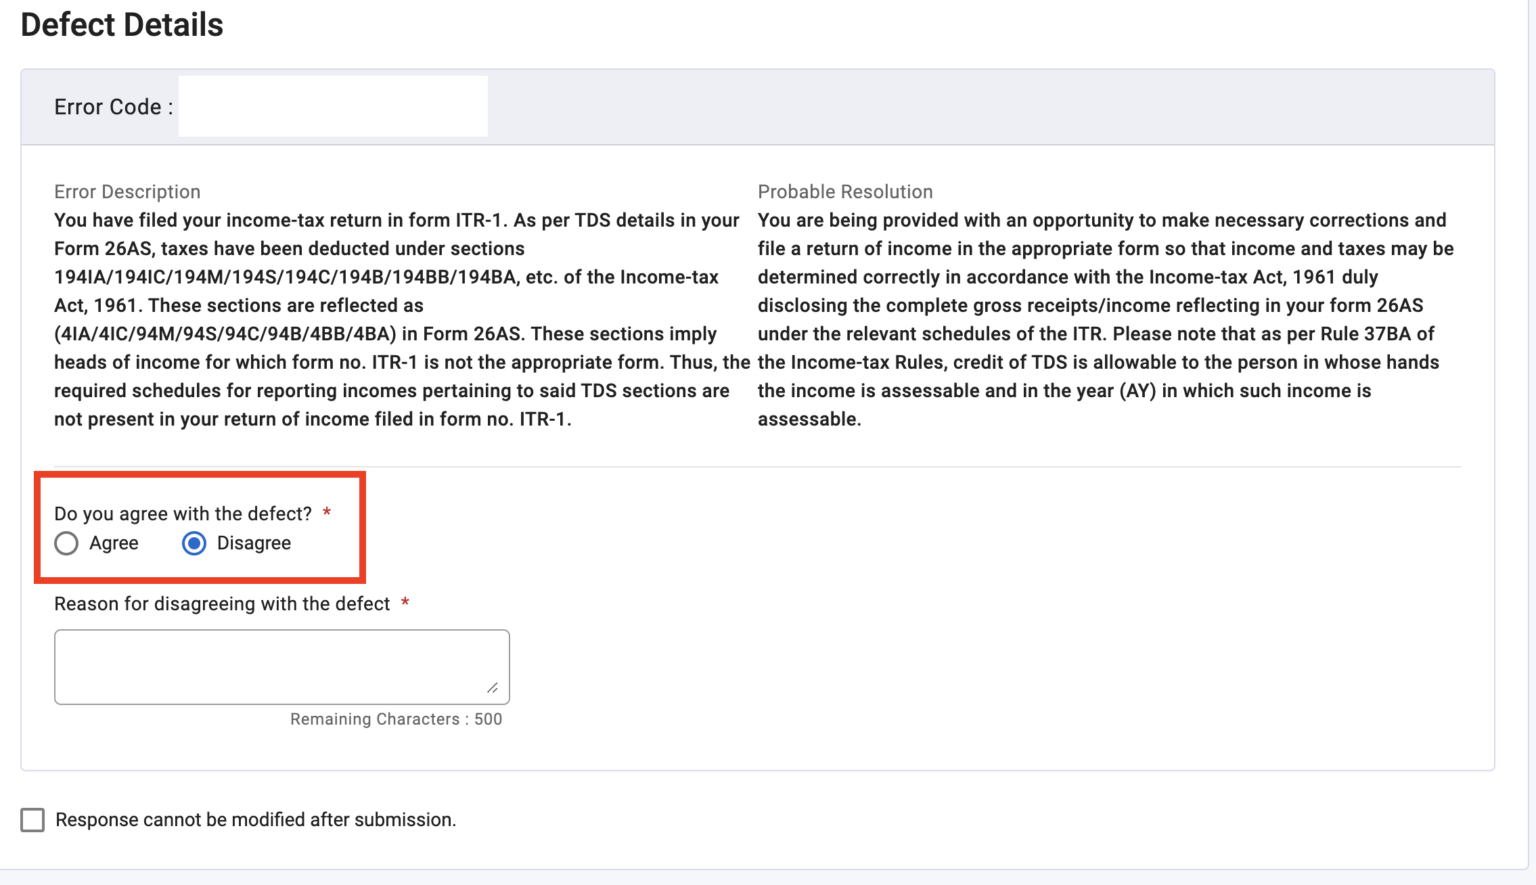Click the 'Defect Details' page title
This screenshot has width=1536, height=885.
121,25
